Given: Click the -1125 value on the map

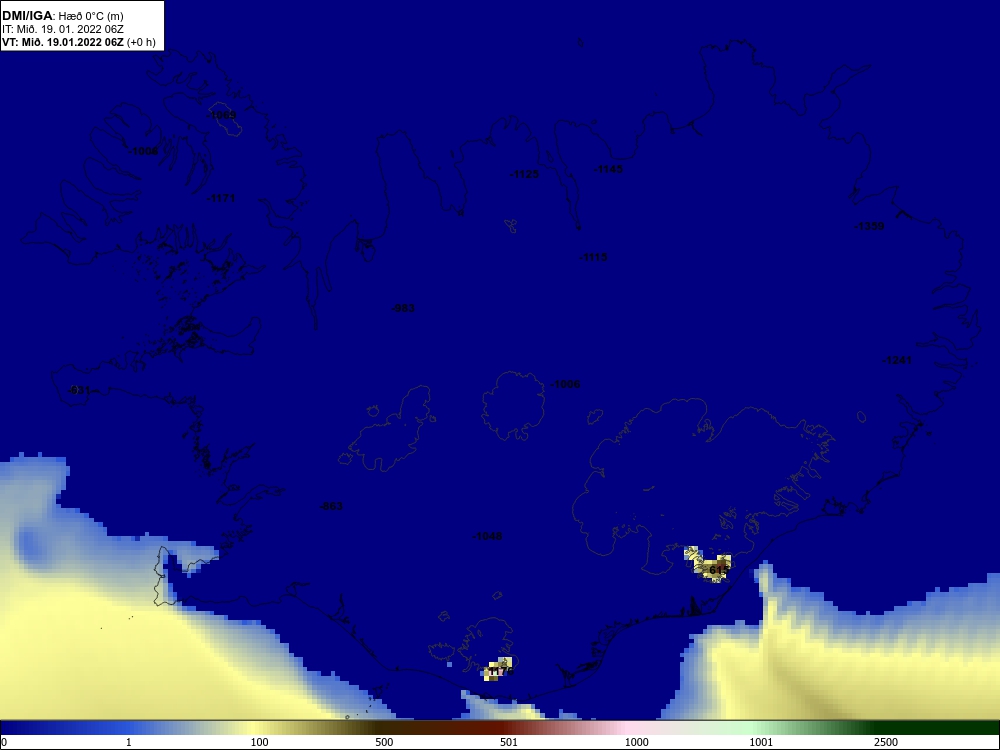Looking at the screenshot, I should pos(525,174).
